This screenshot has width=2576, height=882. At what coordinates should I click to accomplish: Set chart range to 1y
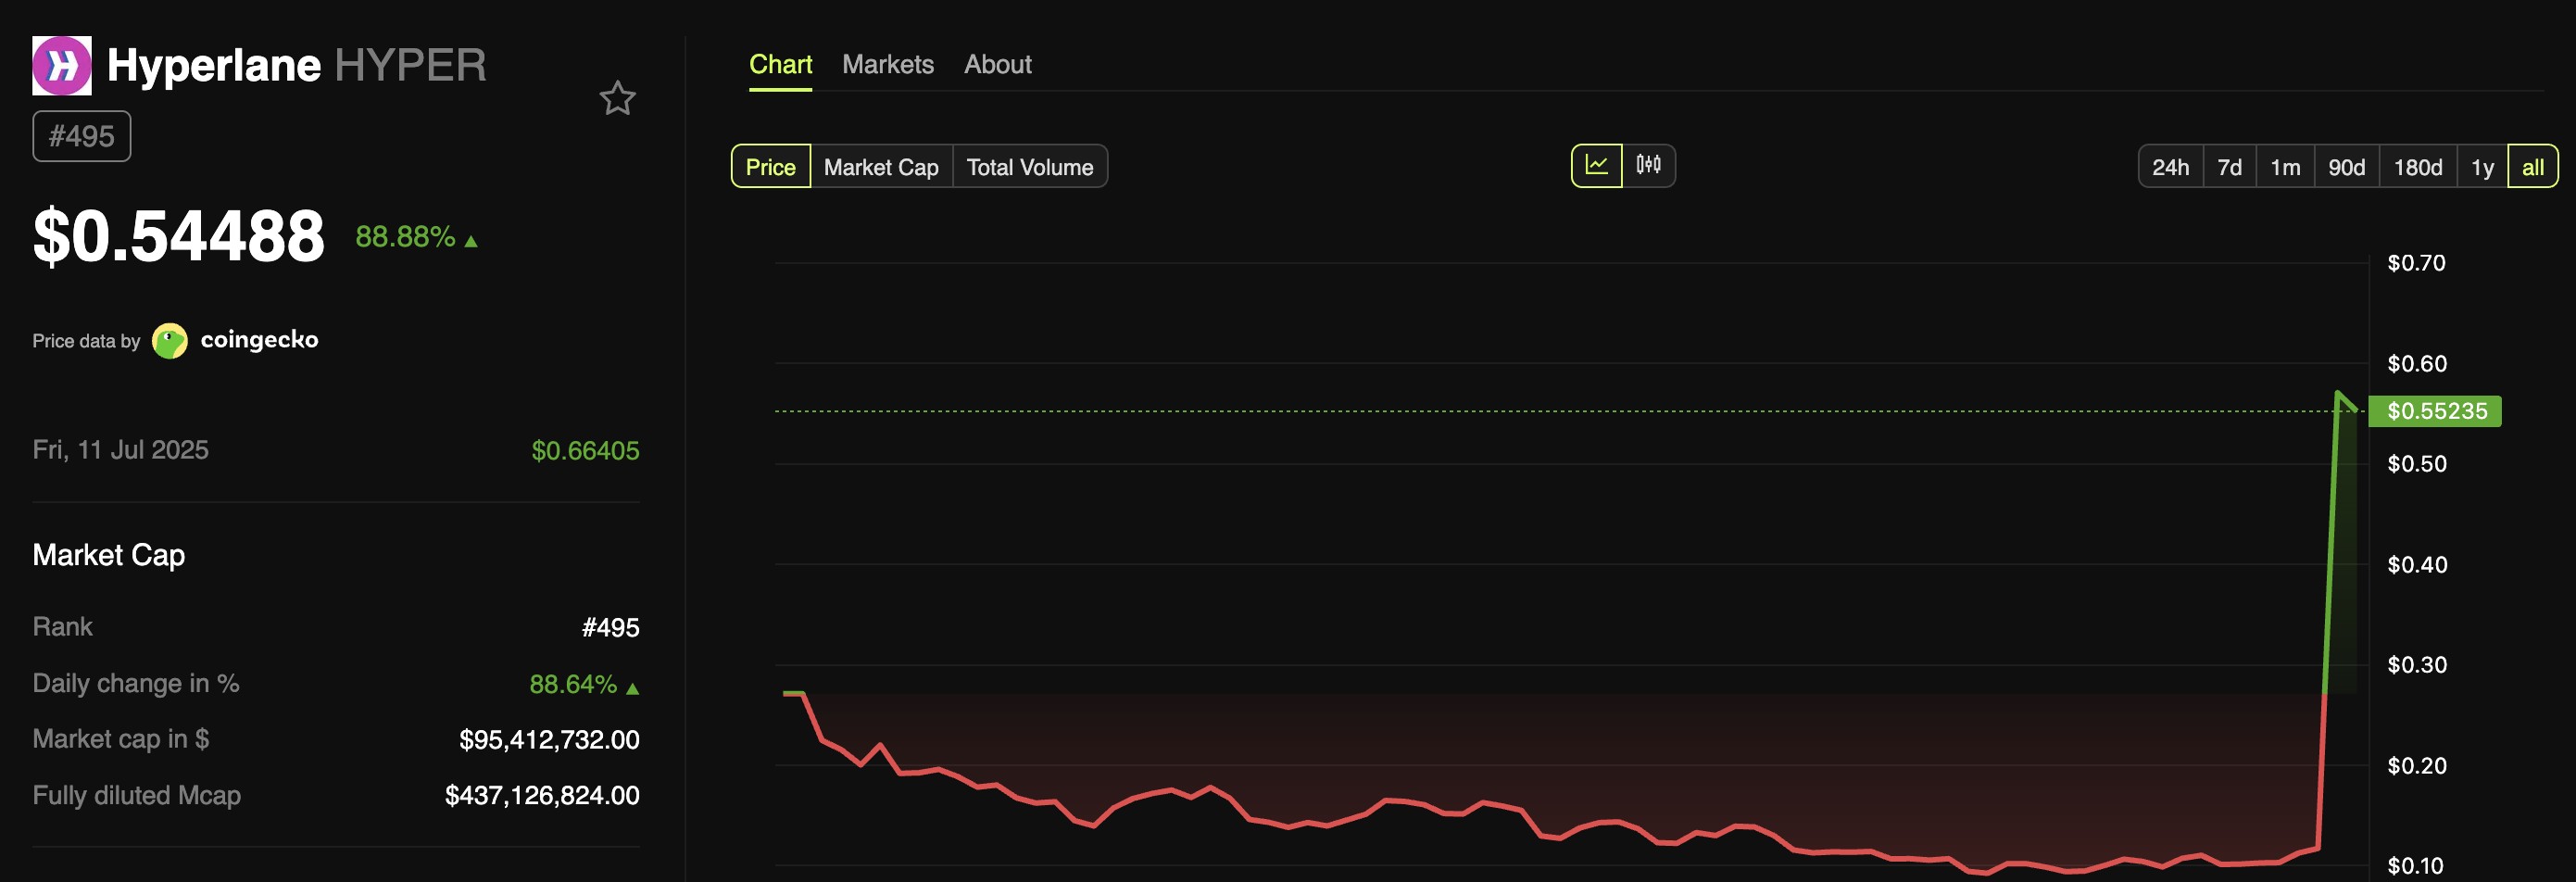click(x=2482, y=166)
